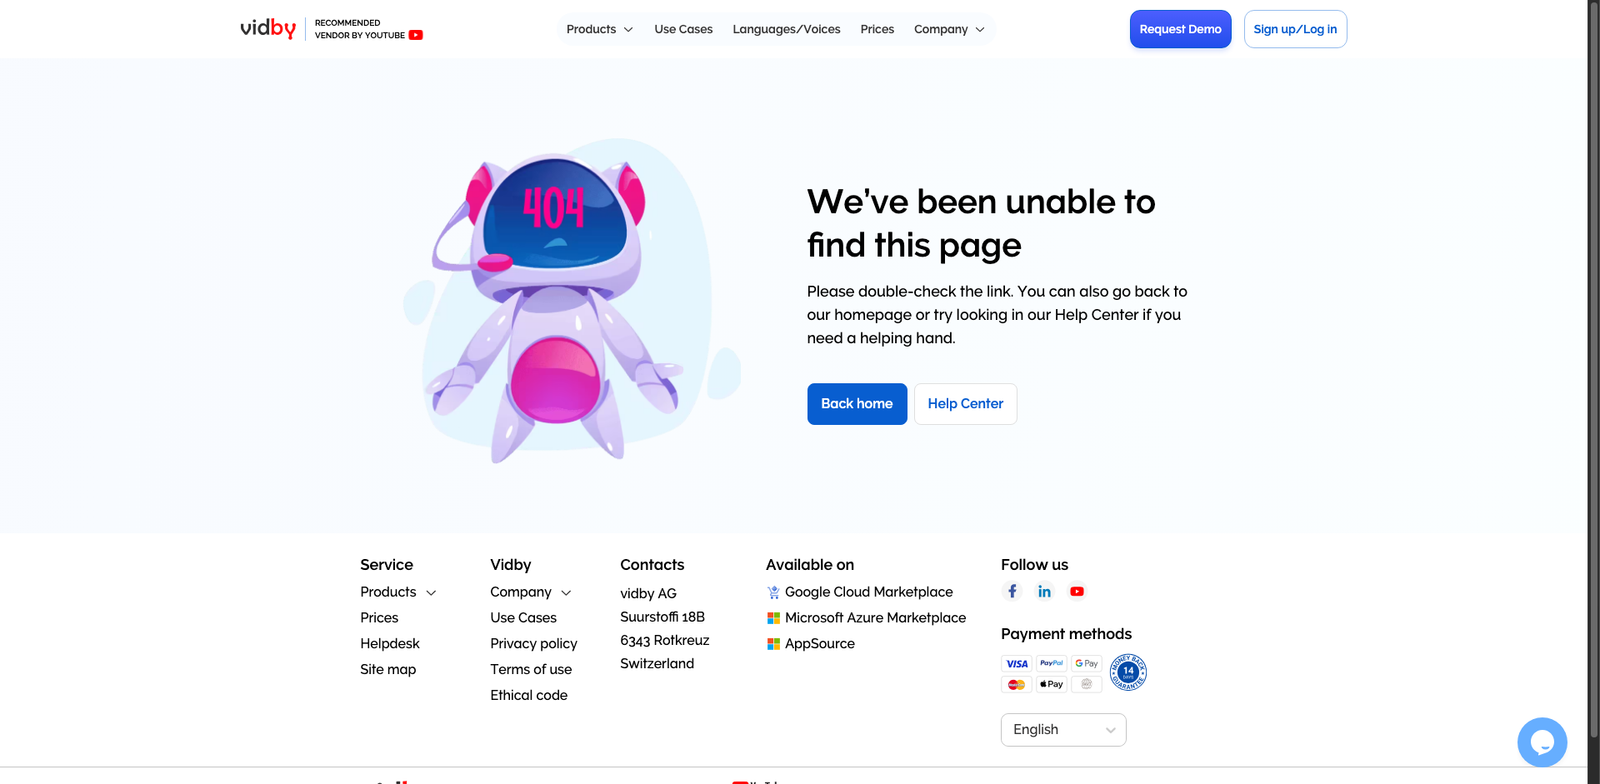
Task: Open the footer Prices link
Action: point(379,618)
